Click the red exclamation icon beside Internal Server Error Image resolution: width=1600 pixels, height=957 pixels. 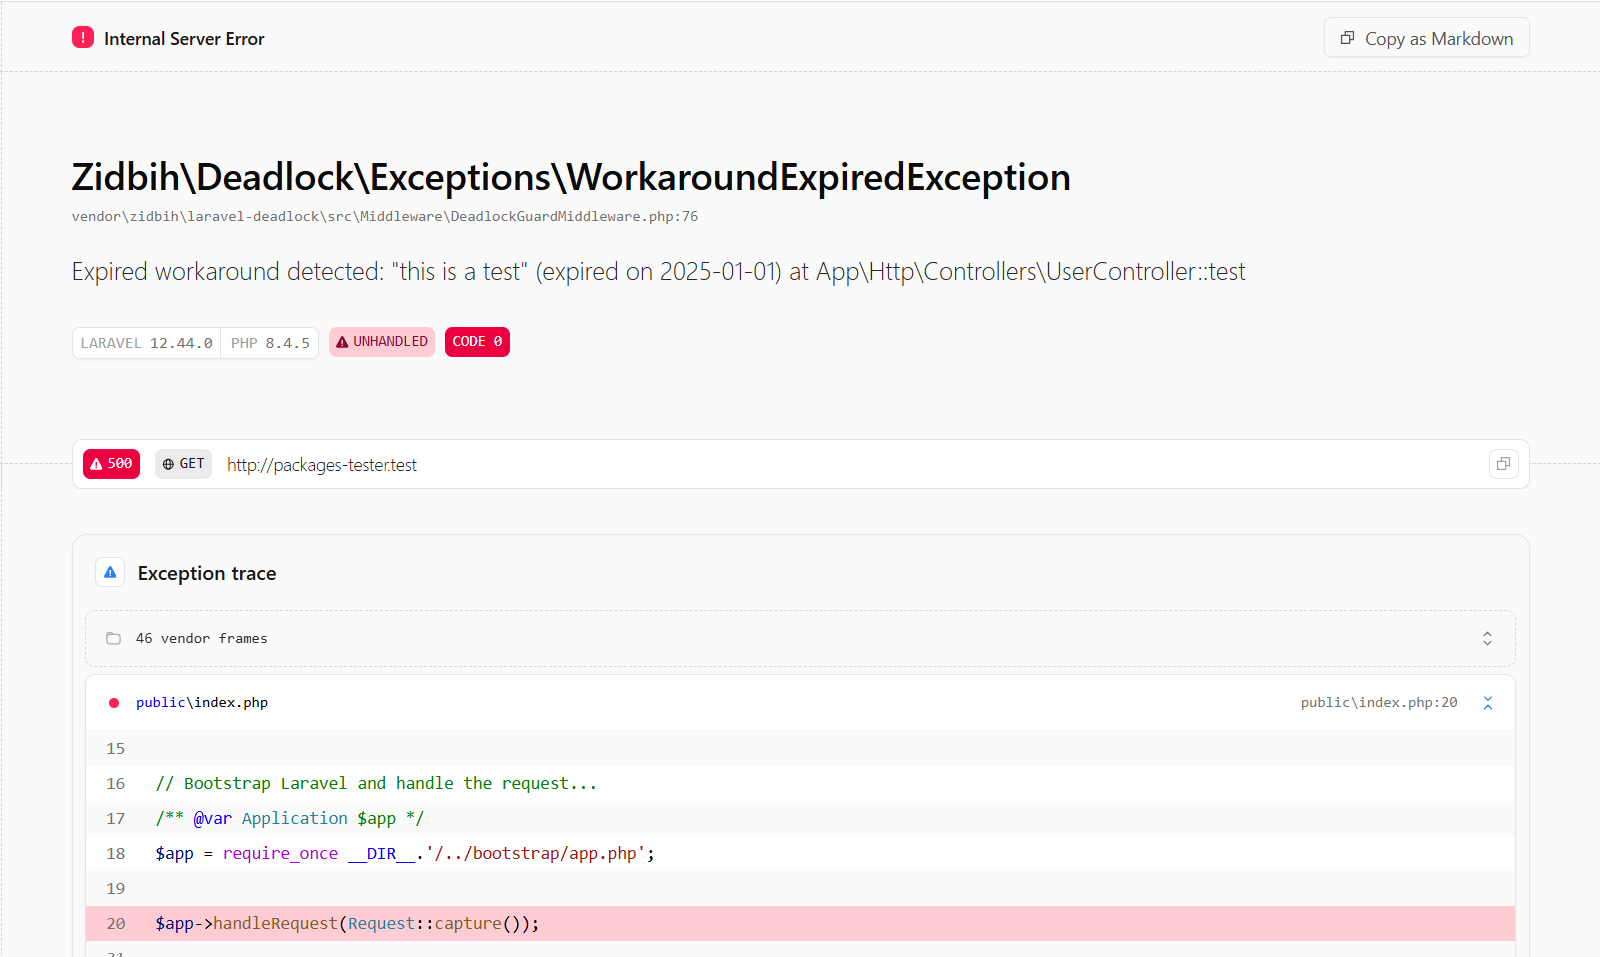pyautogui.click(x=83, y=37)
